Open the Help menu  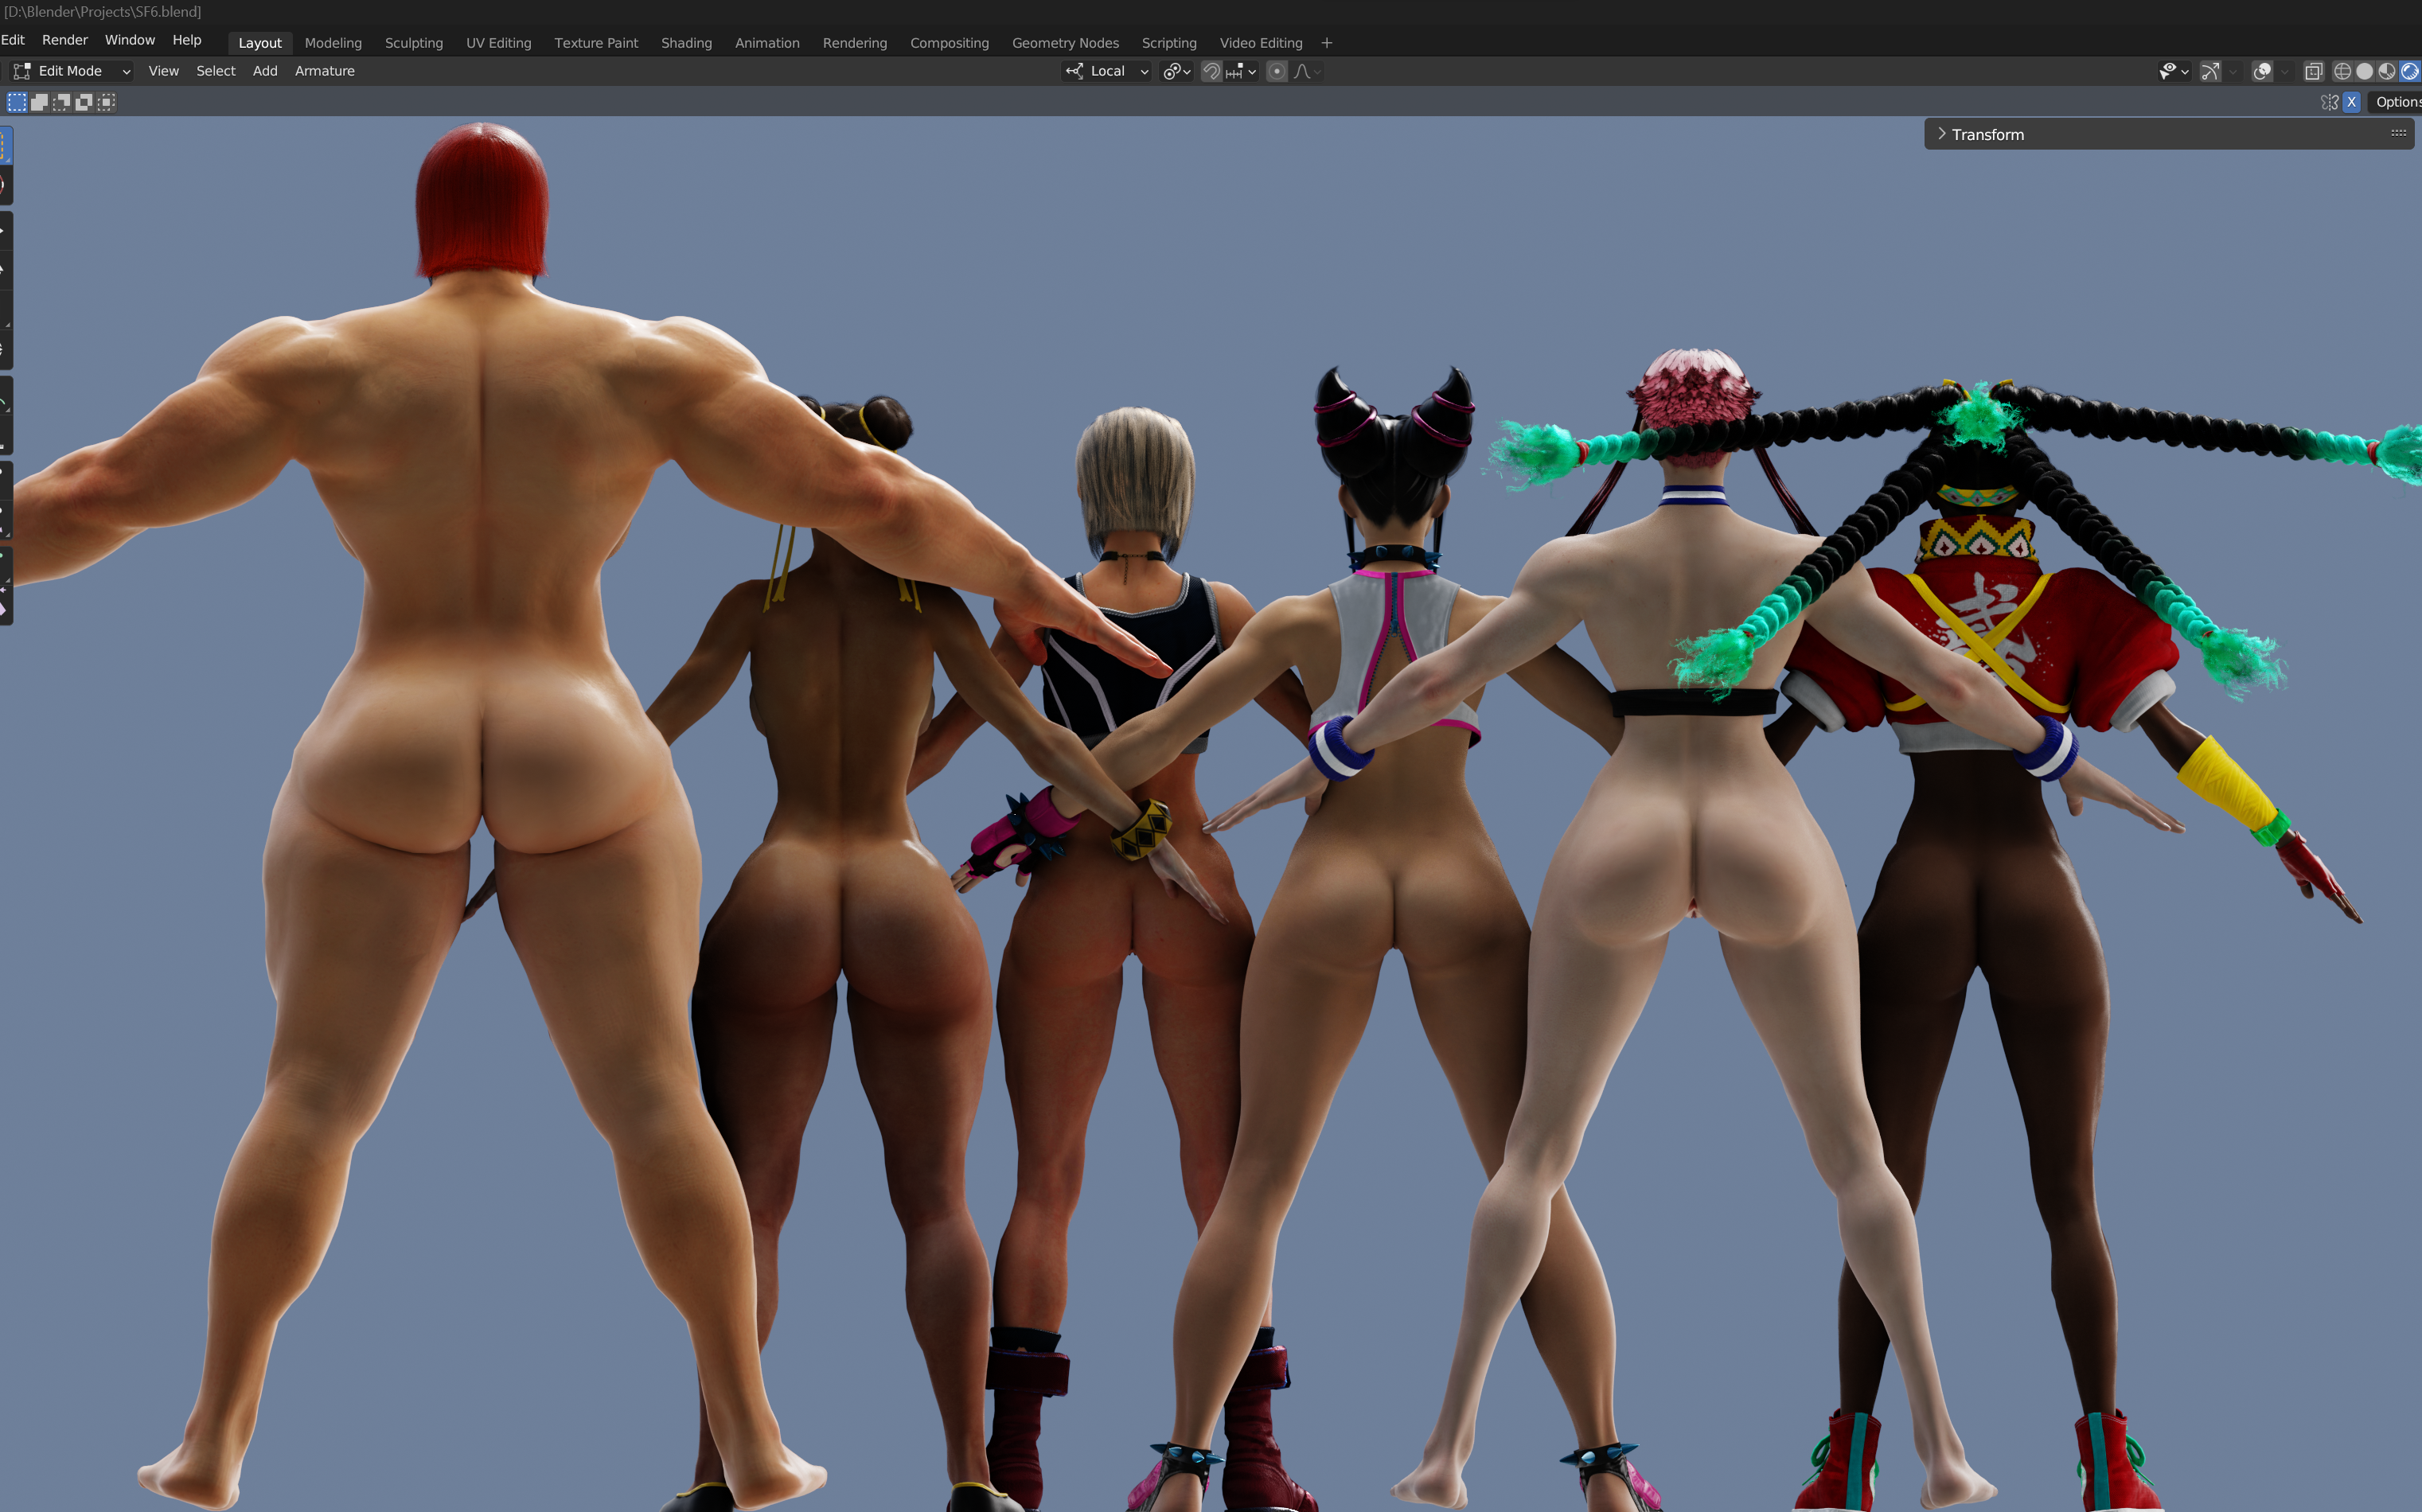[x=187, y=40]
